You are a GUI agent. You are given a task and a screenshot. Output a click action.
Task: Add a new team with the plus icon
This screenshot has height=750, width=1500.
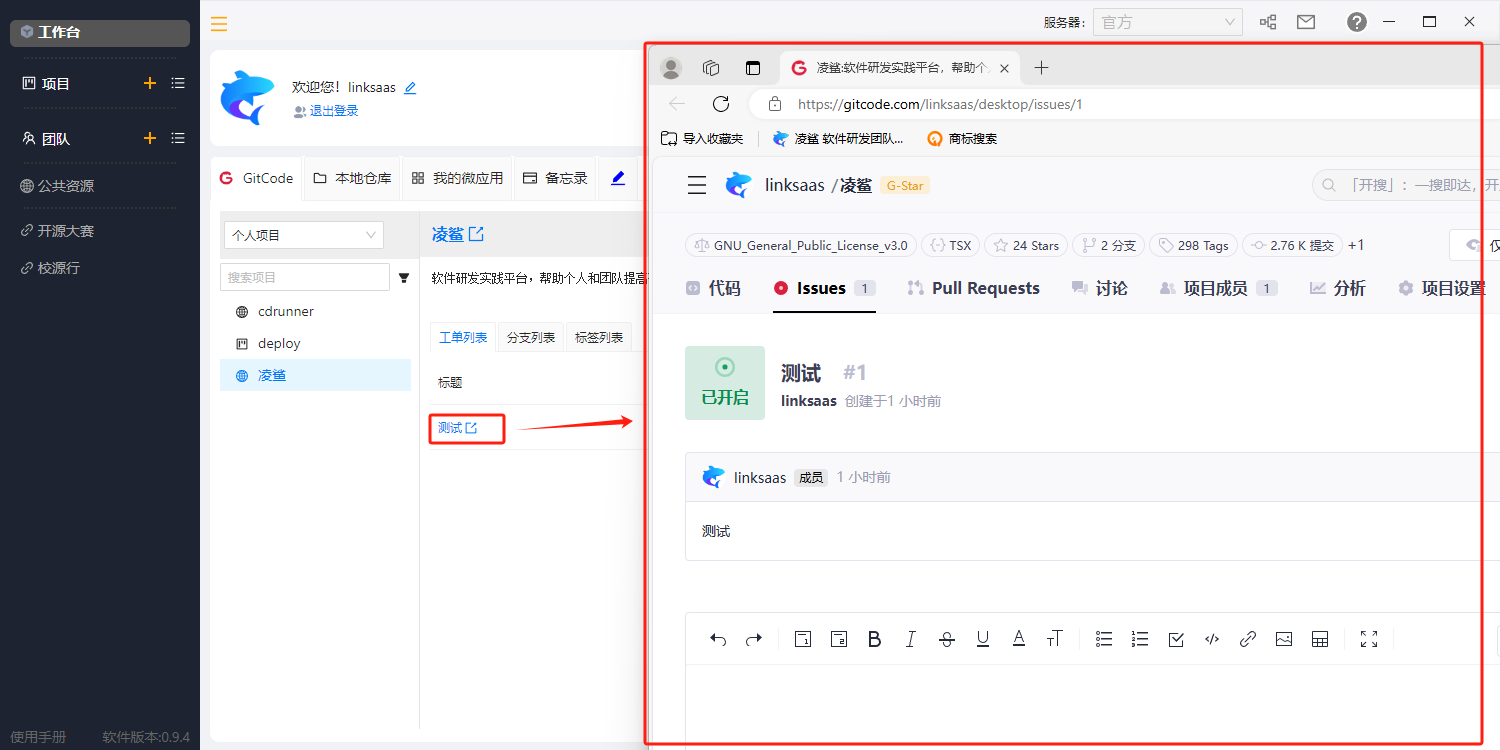(150, 138)
